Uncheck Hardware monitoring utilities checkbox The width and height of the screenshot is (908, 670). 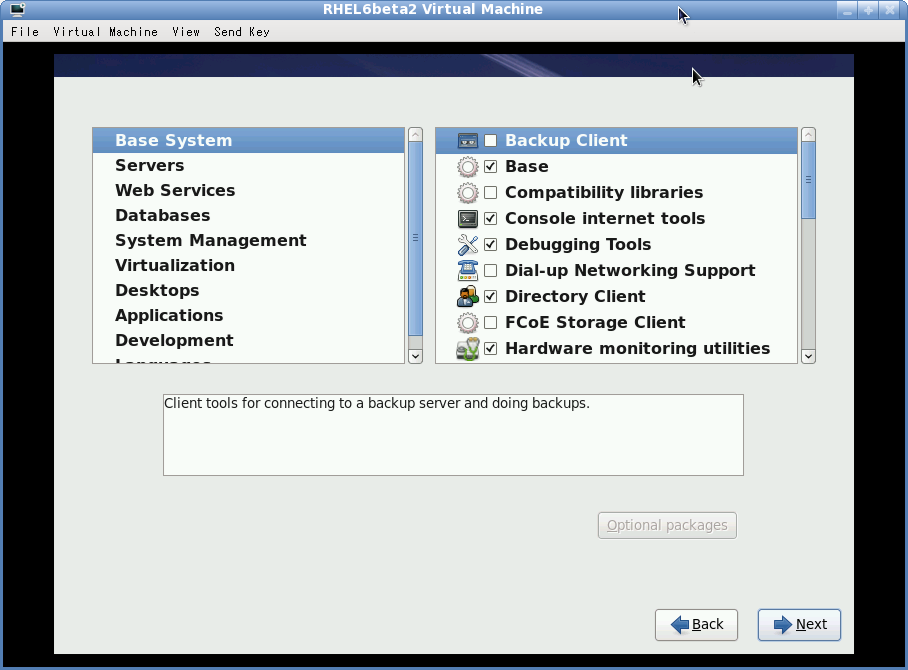pos(490,349)
